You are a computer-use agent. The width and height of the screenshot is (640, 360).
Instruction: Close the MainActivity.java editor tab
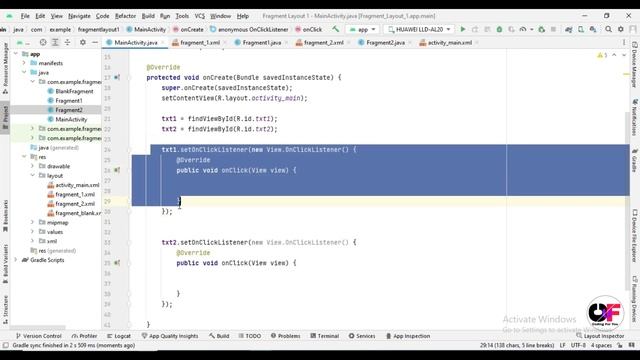click(x=162, y=42)
